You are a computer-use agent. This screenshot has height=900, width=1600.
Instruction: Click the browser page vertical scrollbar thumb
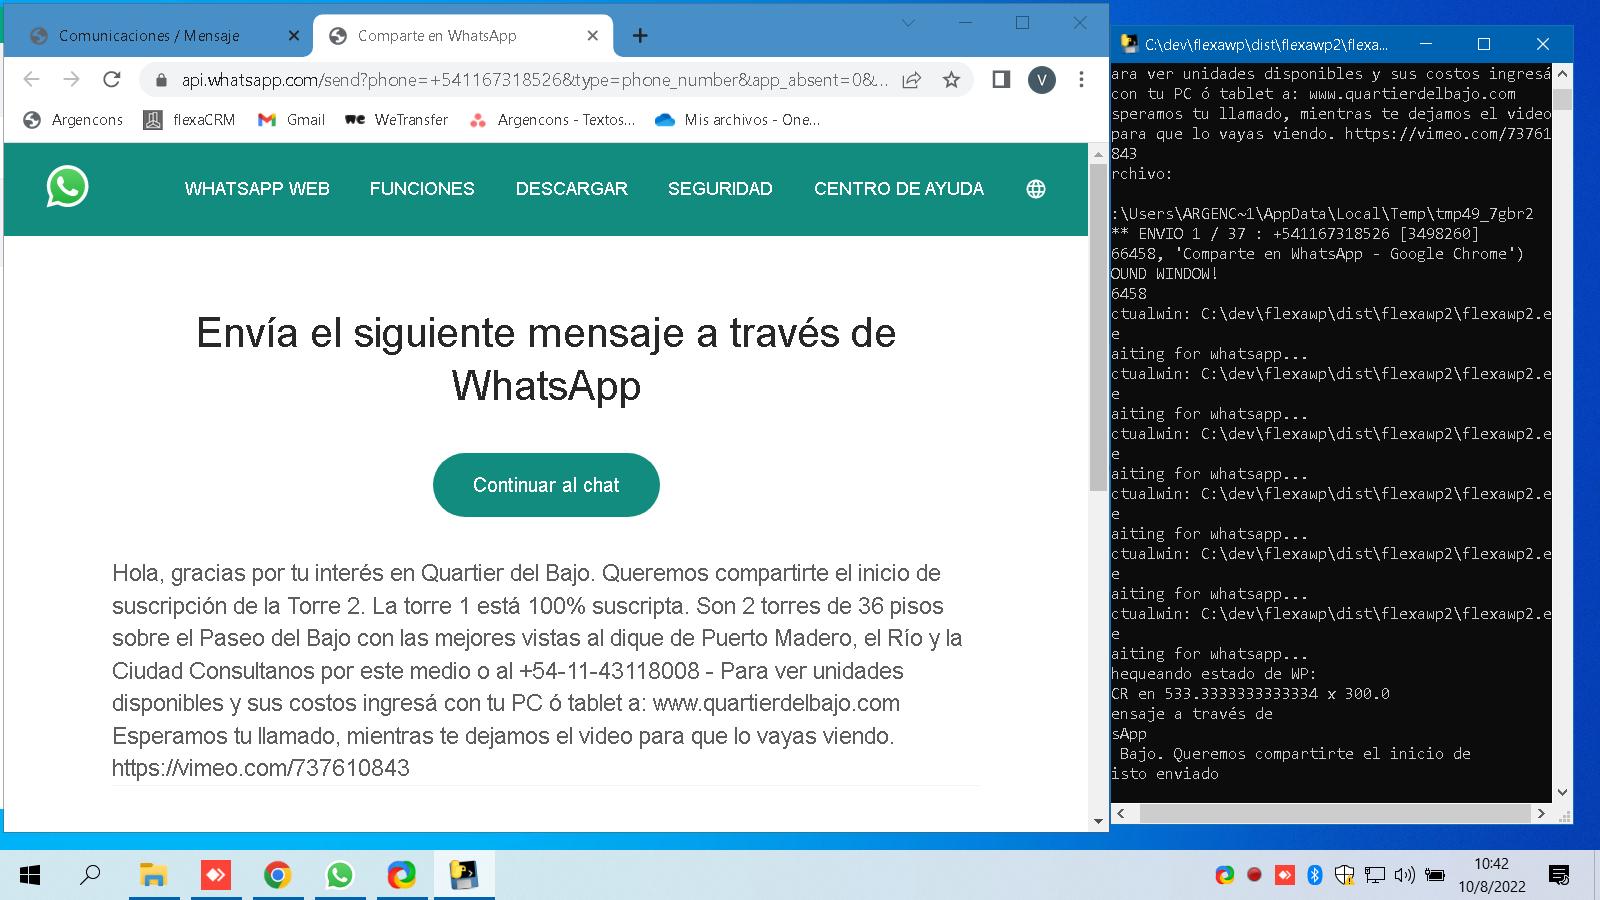[x=1098, y=325]
